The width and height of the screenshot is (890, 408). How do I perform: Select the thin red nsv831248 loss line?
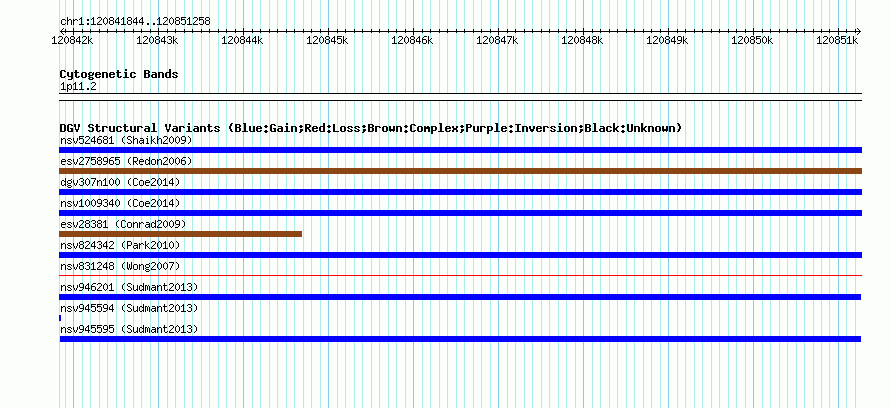[x=460, y=276]
